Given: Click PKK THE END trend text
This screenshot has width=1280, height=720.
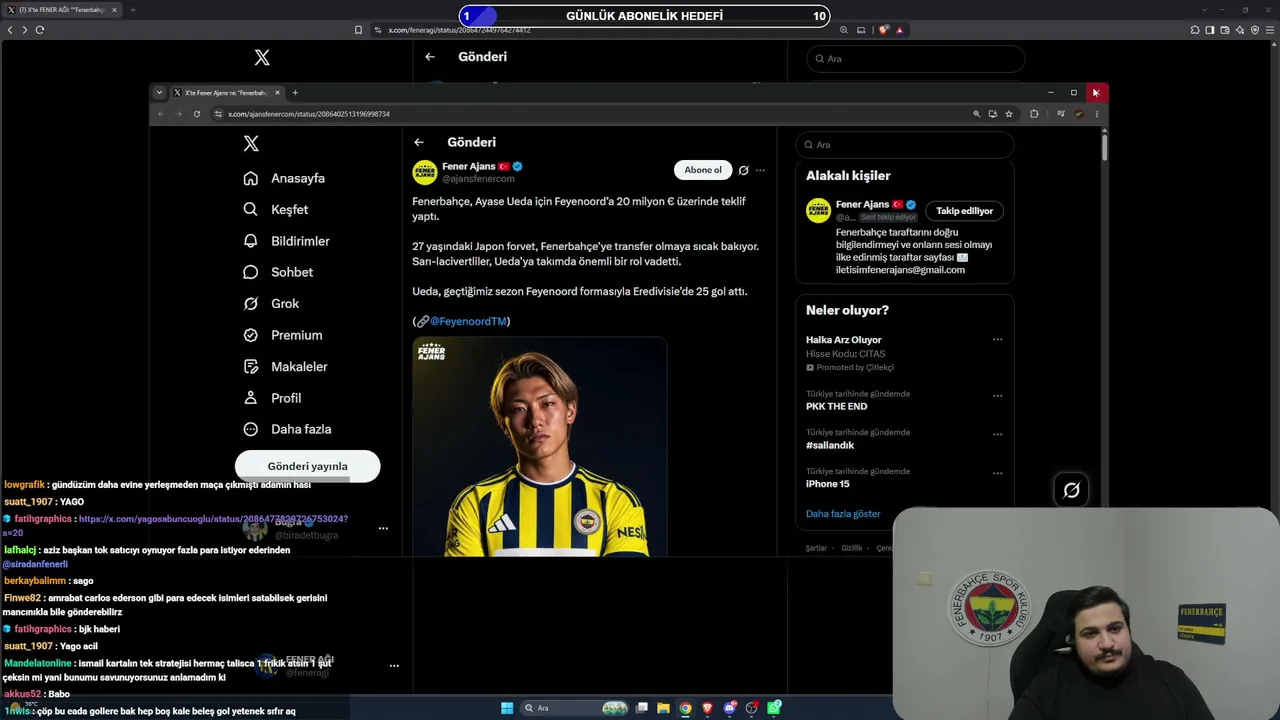Looking at the screenshot, I should click(x=837, y=407).
